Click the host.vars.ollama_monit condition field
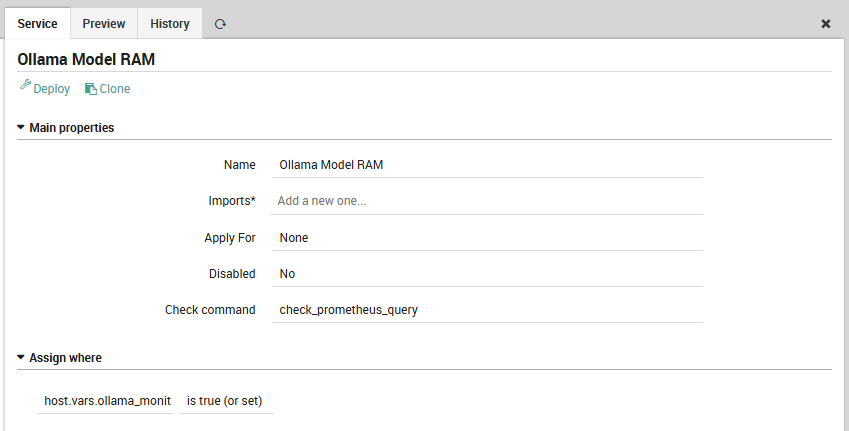849x431 pixels. [107, 400]
